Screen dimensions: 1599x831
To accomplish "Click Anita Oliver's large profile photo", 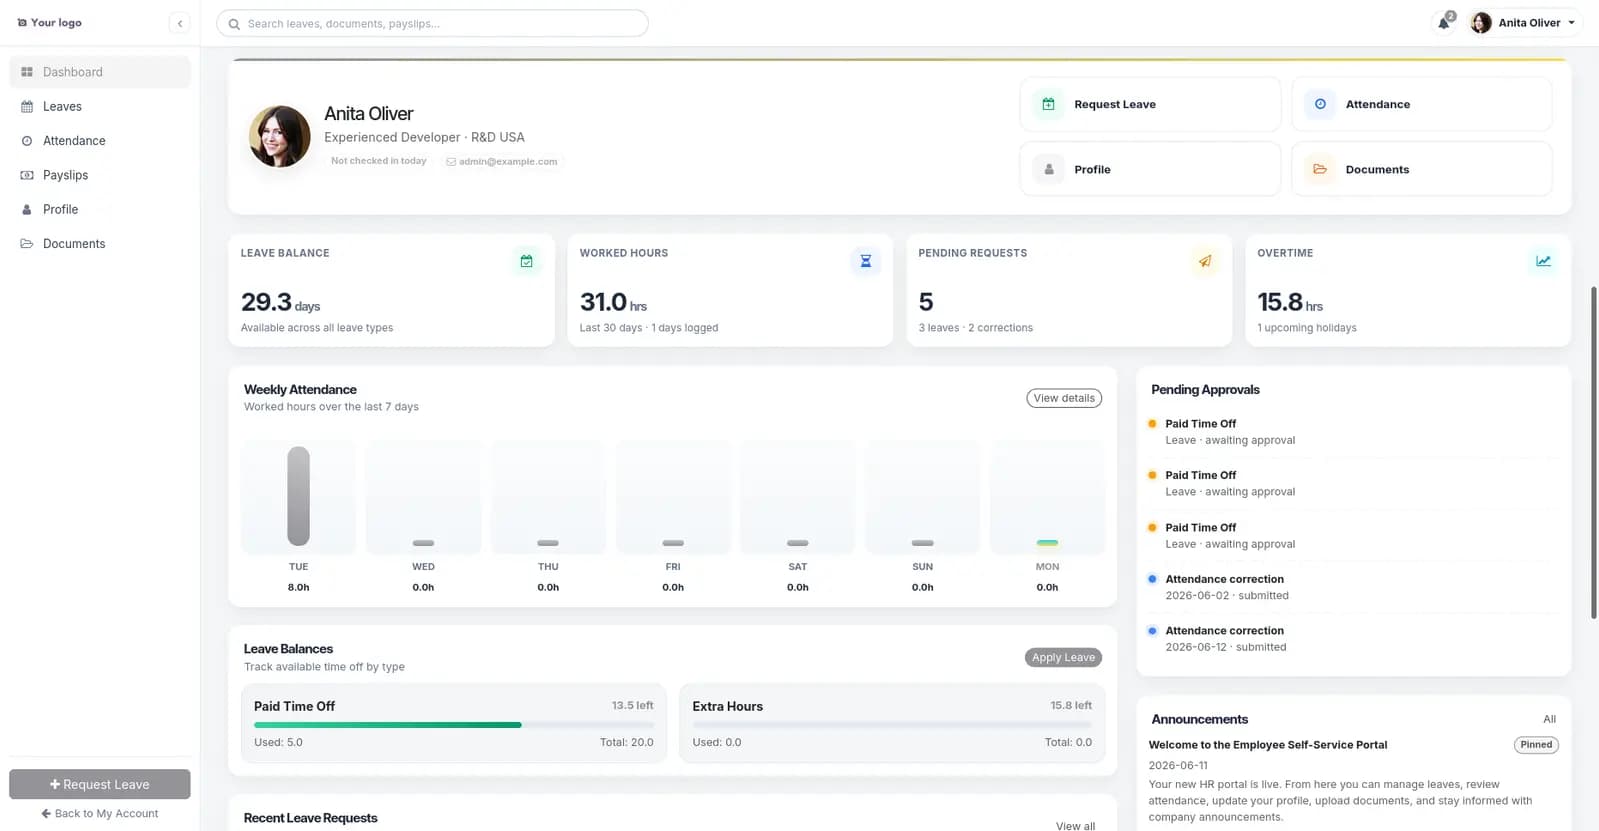I will (280, 136).
